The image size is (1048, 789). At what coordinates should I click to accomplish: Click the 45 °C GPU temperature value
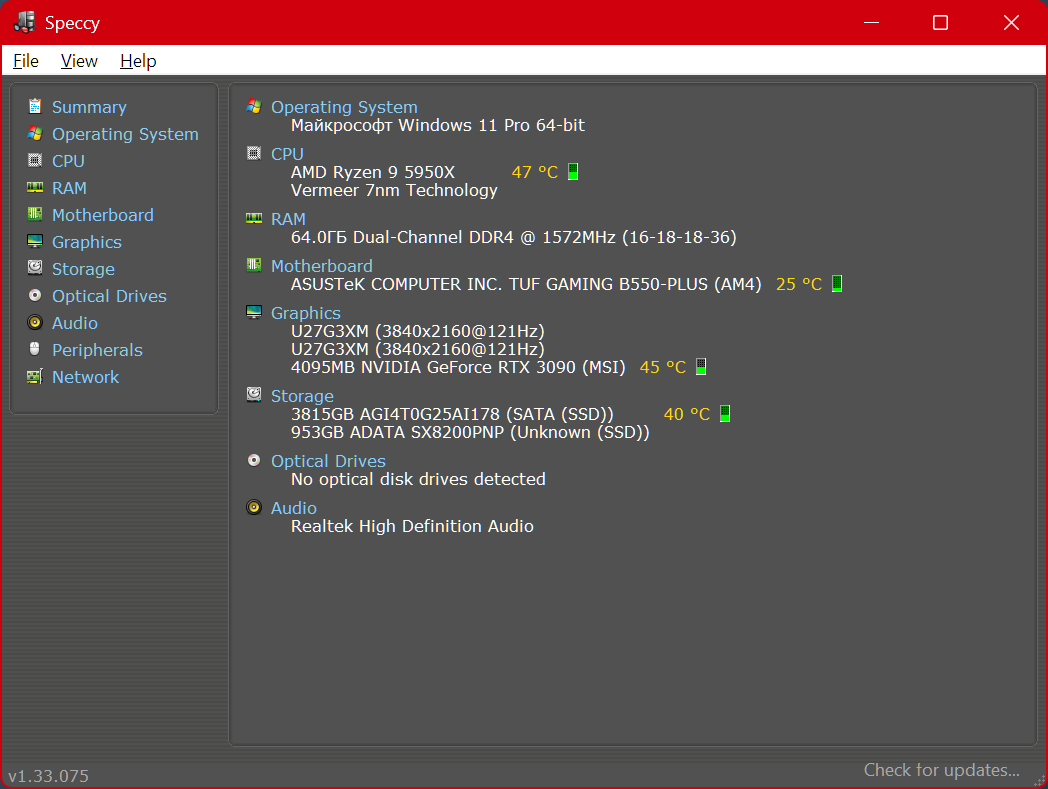click(663, 367)
